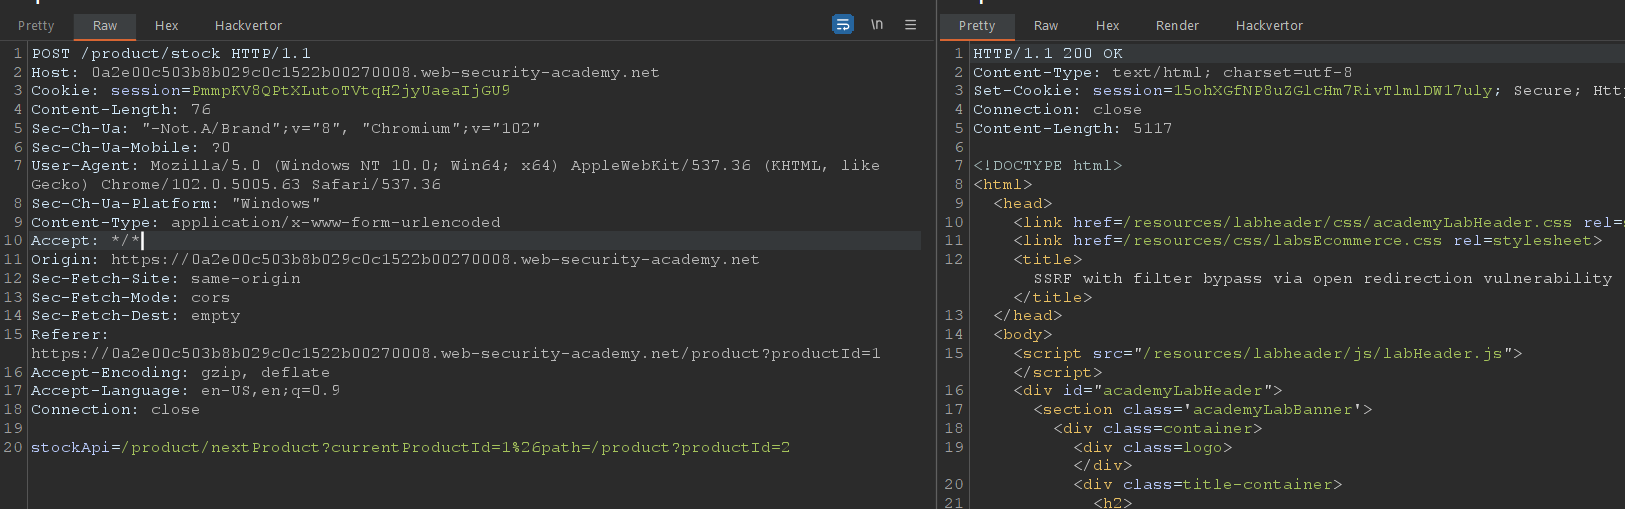1625x509 pixels.
Task: Select the request Raw tab
Action: point(105,26)
